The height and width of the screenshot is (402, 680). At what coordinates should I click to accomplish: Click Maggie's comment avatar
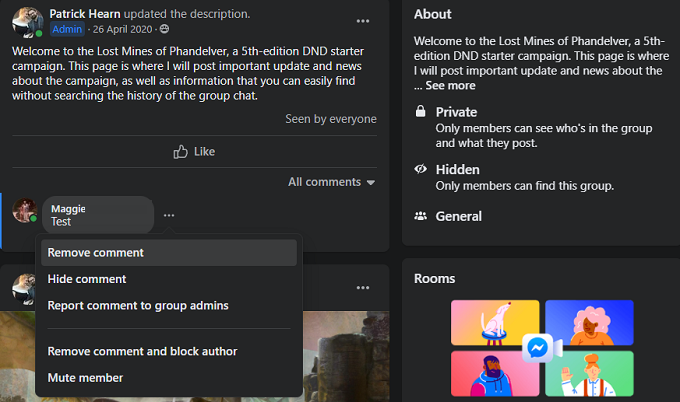point(25,211)
